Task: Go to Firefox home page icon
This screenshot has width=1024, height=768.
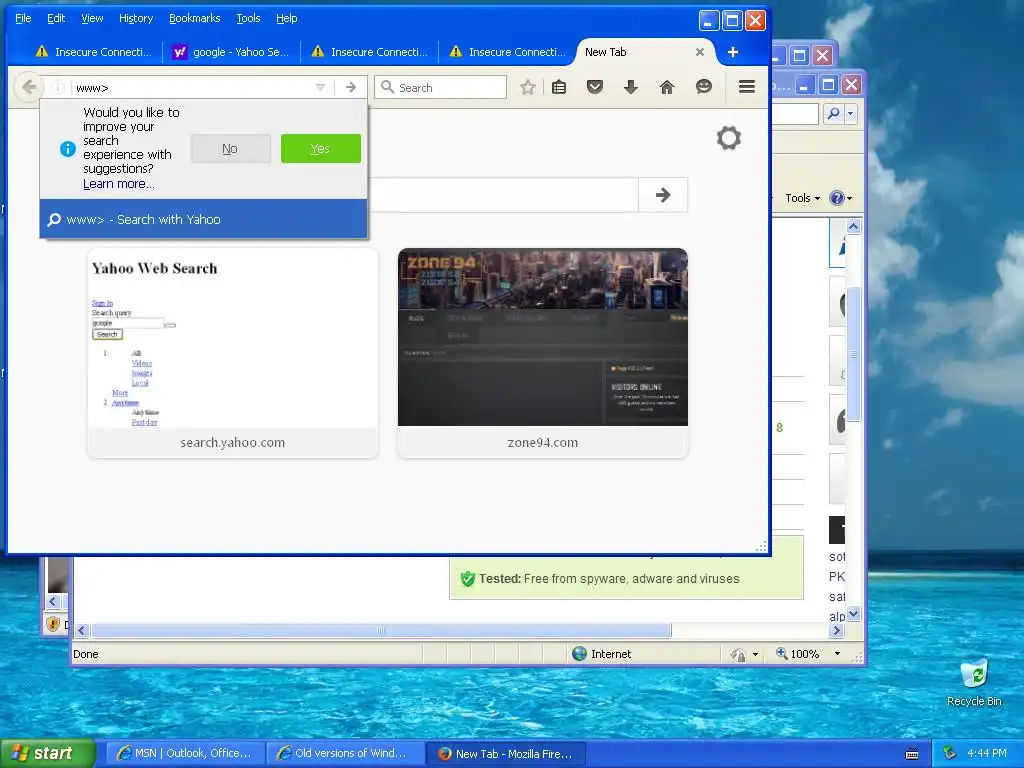Action: click(667, 87)
